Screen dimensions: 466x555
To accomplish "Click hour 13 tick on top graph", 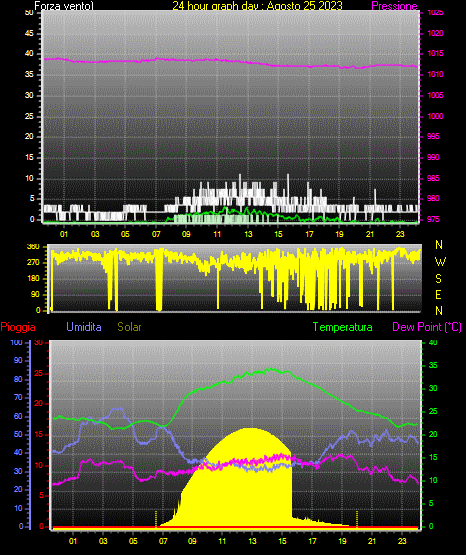I will [248, 234].
